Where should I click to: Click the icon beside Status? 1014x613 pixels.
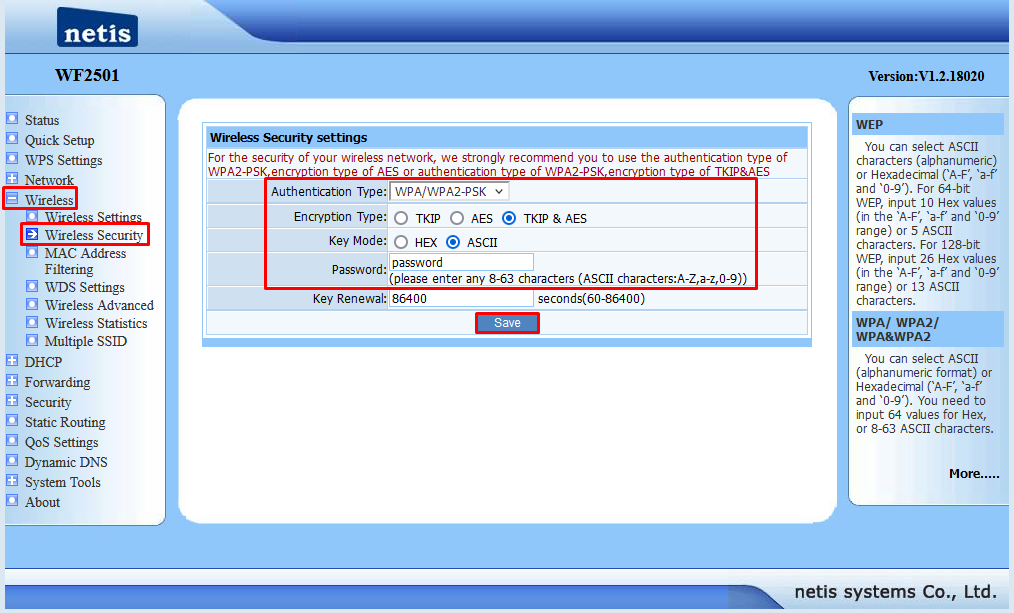(12, 119)
